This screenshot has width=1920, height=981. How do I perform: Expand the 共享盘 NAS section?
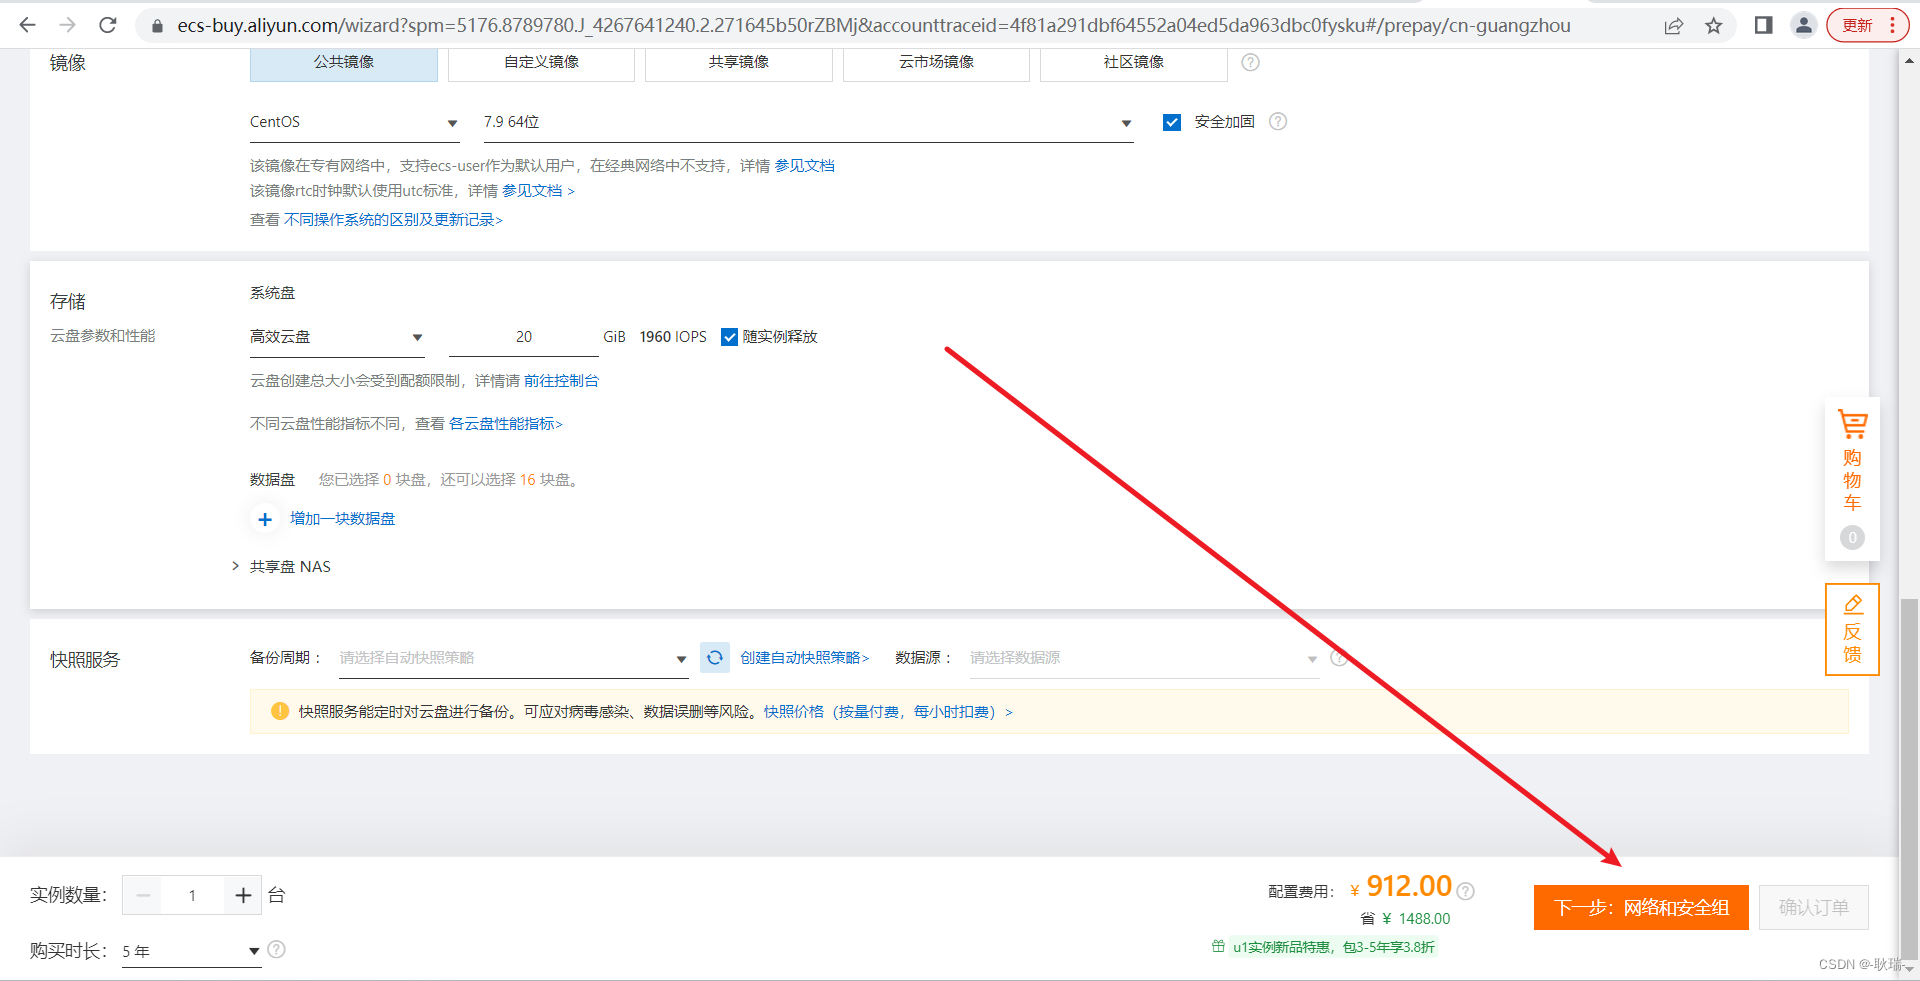coord(282,567)
